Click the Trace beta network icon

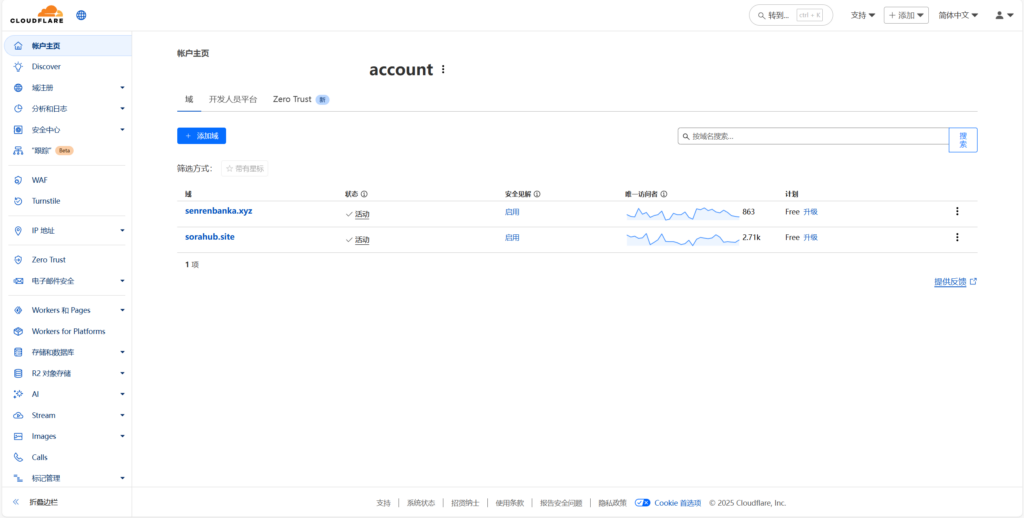click(x=18, y=150)
